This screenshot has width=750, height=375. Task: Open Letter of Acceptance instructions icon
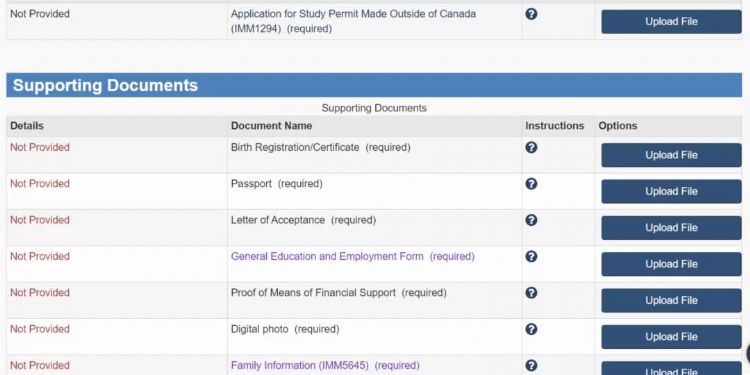[531, 220]
